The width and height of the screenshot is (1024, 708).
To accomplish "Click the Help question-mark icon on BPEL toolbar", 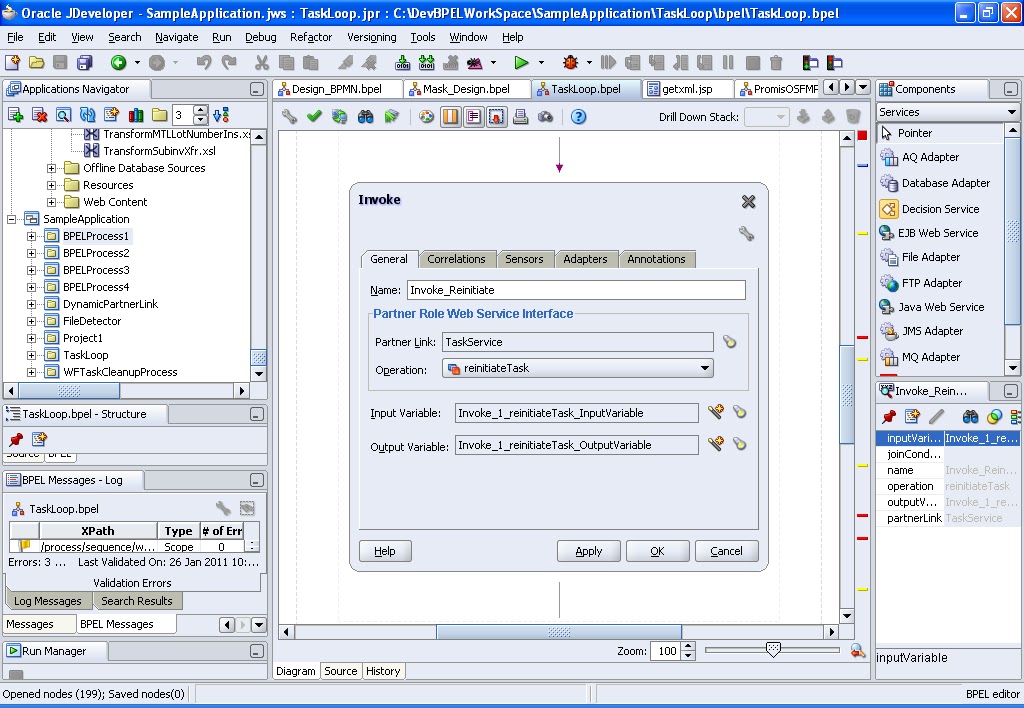I will [578, 115].
